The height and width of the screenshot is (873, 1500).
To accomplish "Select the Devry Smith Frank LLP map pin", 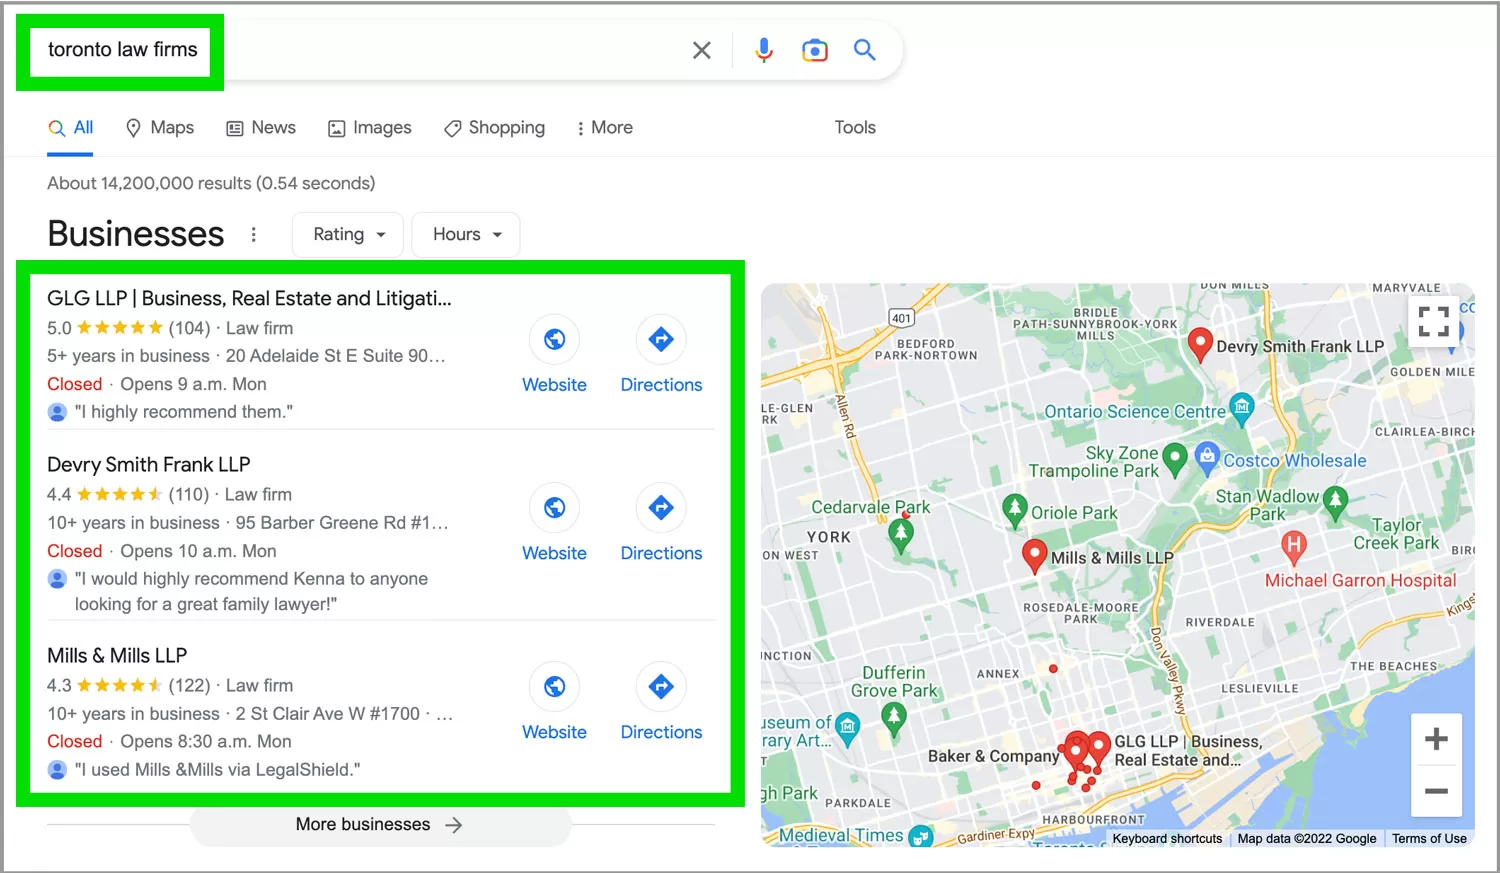I will point(1200,345).
